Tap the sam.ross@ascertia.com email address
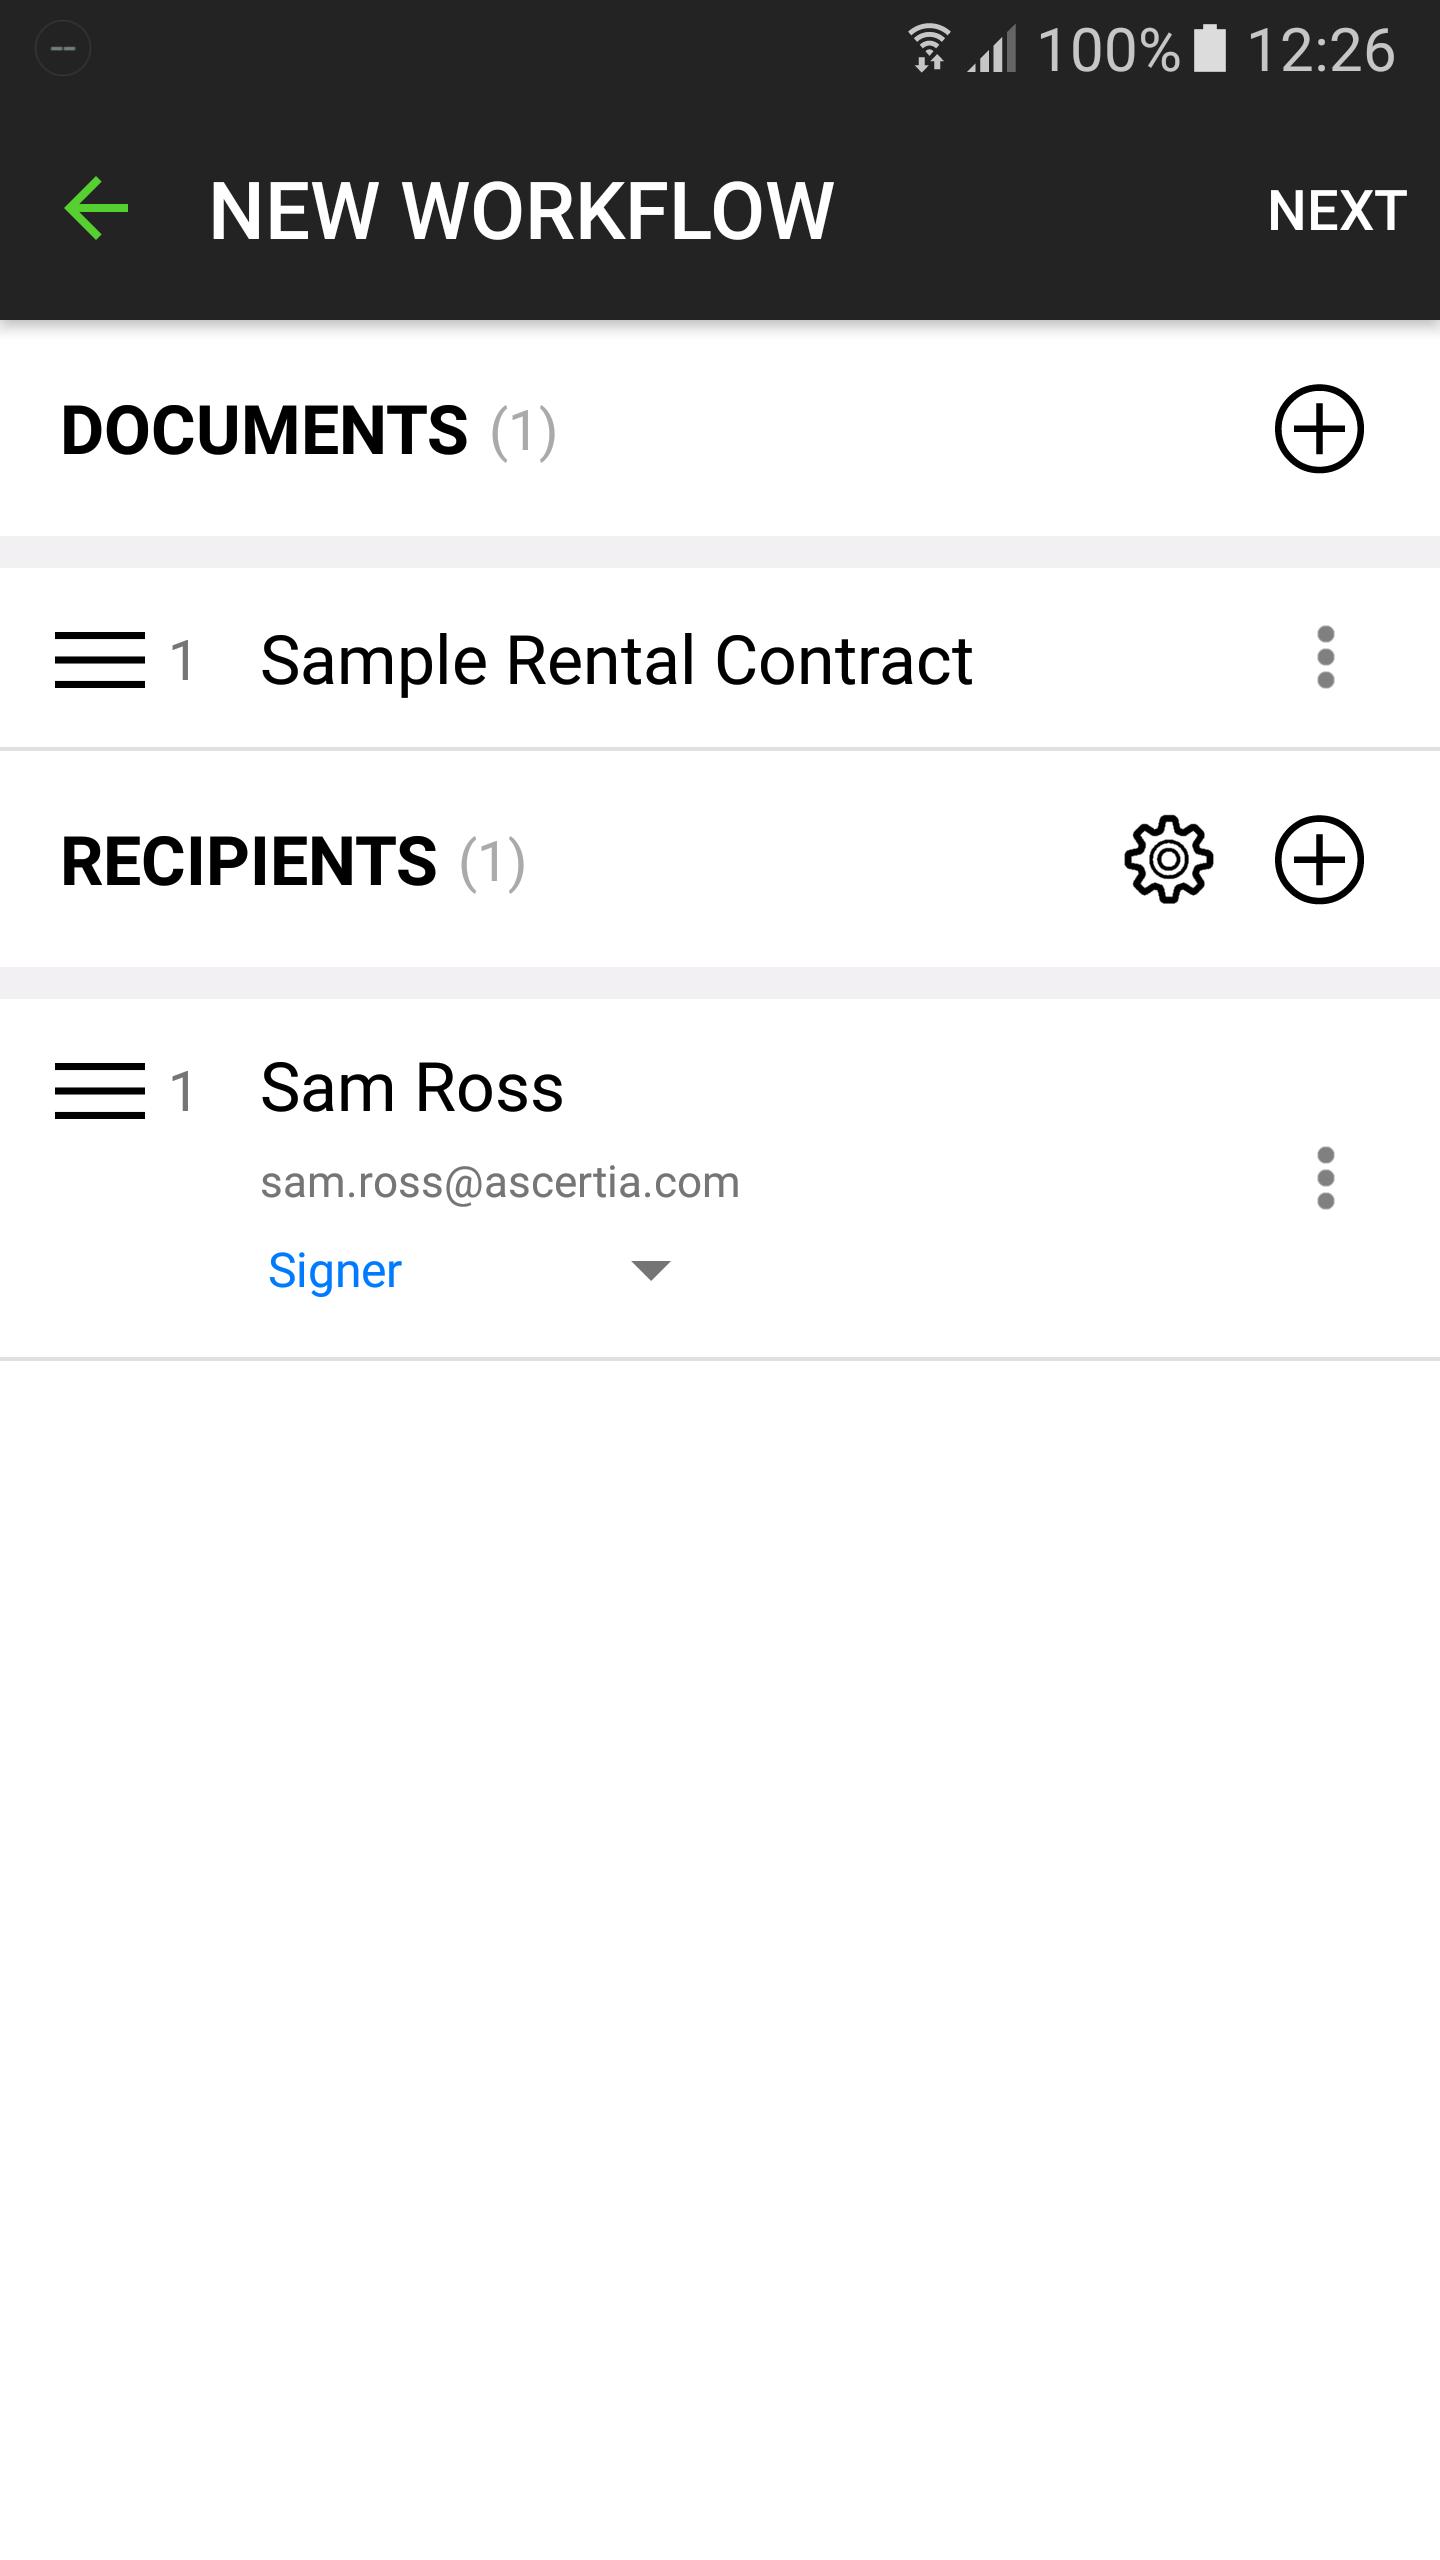The height and width of the screenshot is (2560, 1440). click(500, 1183)
